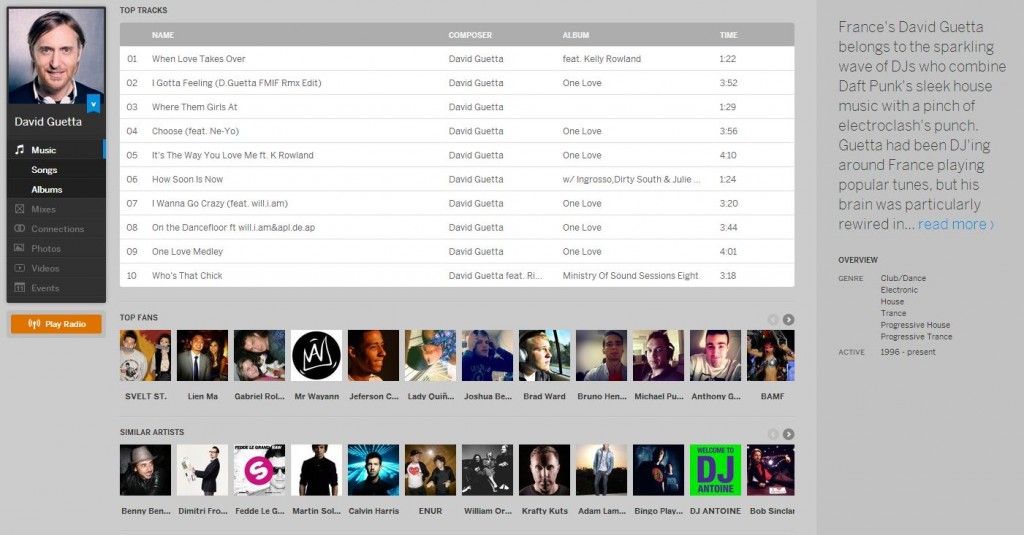Sort tracks by COMPOSER column header
The width and height of the screenshot is (1024, 535).
(x=470, y=35)
